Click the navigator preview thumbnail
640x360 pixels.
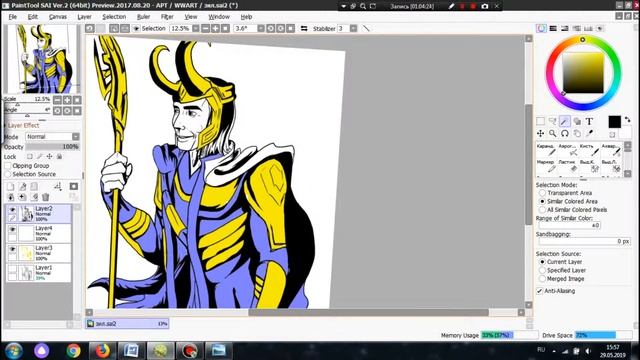(42, 59)
